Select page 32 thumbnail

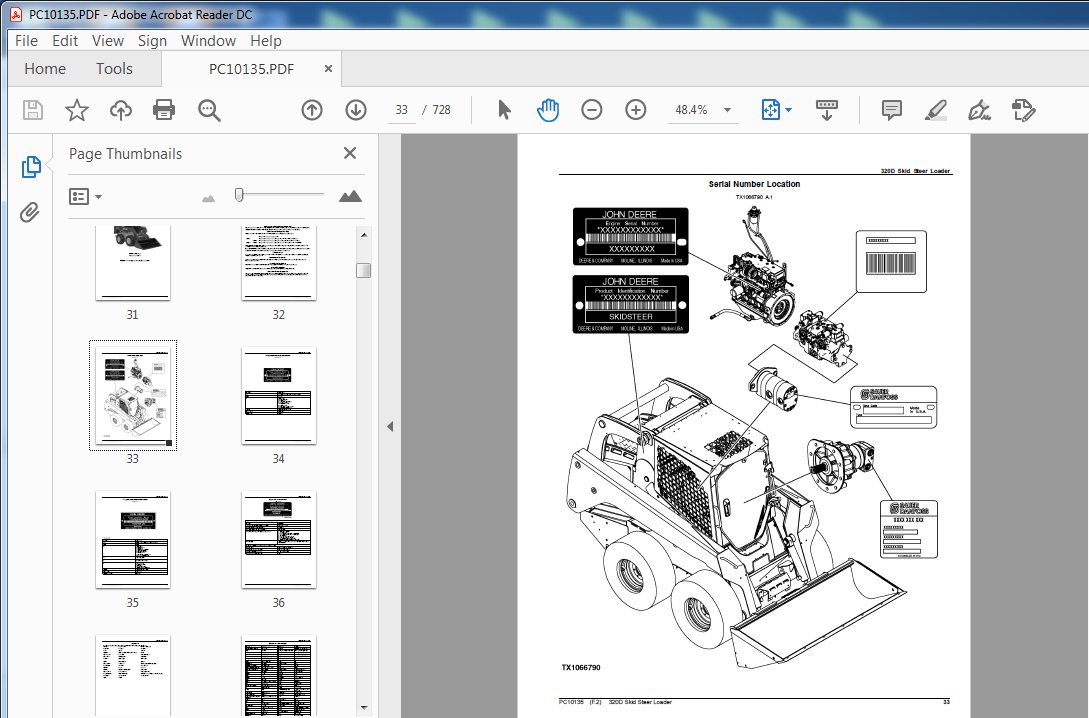pos(279,262)
